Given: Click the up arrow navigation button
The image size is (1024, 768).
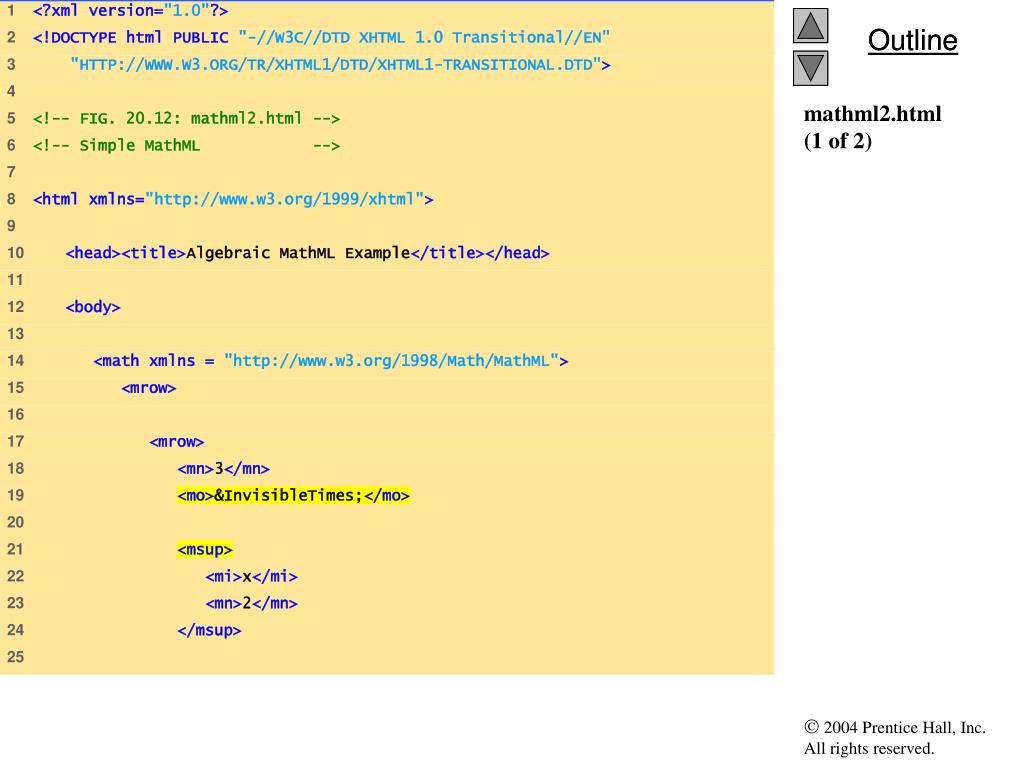Looking at the screenshot, I should coord(810,26).
